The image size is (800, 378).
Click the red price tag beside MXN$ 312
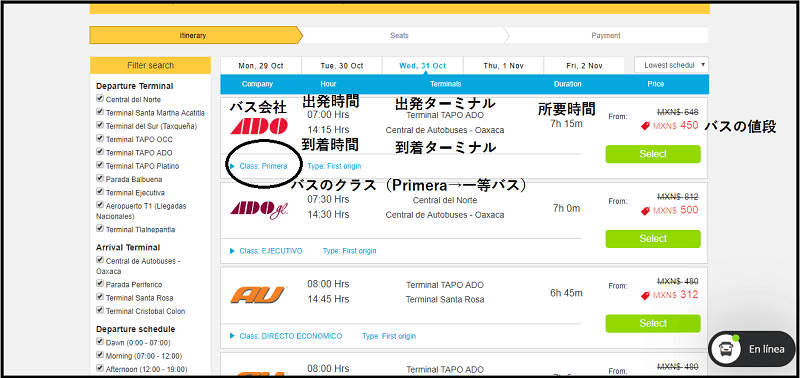645,295
